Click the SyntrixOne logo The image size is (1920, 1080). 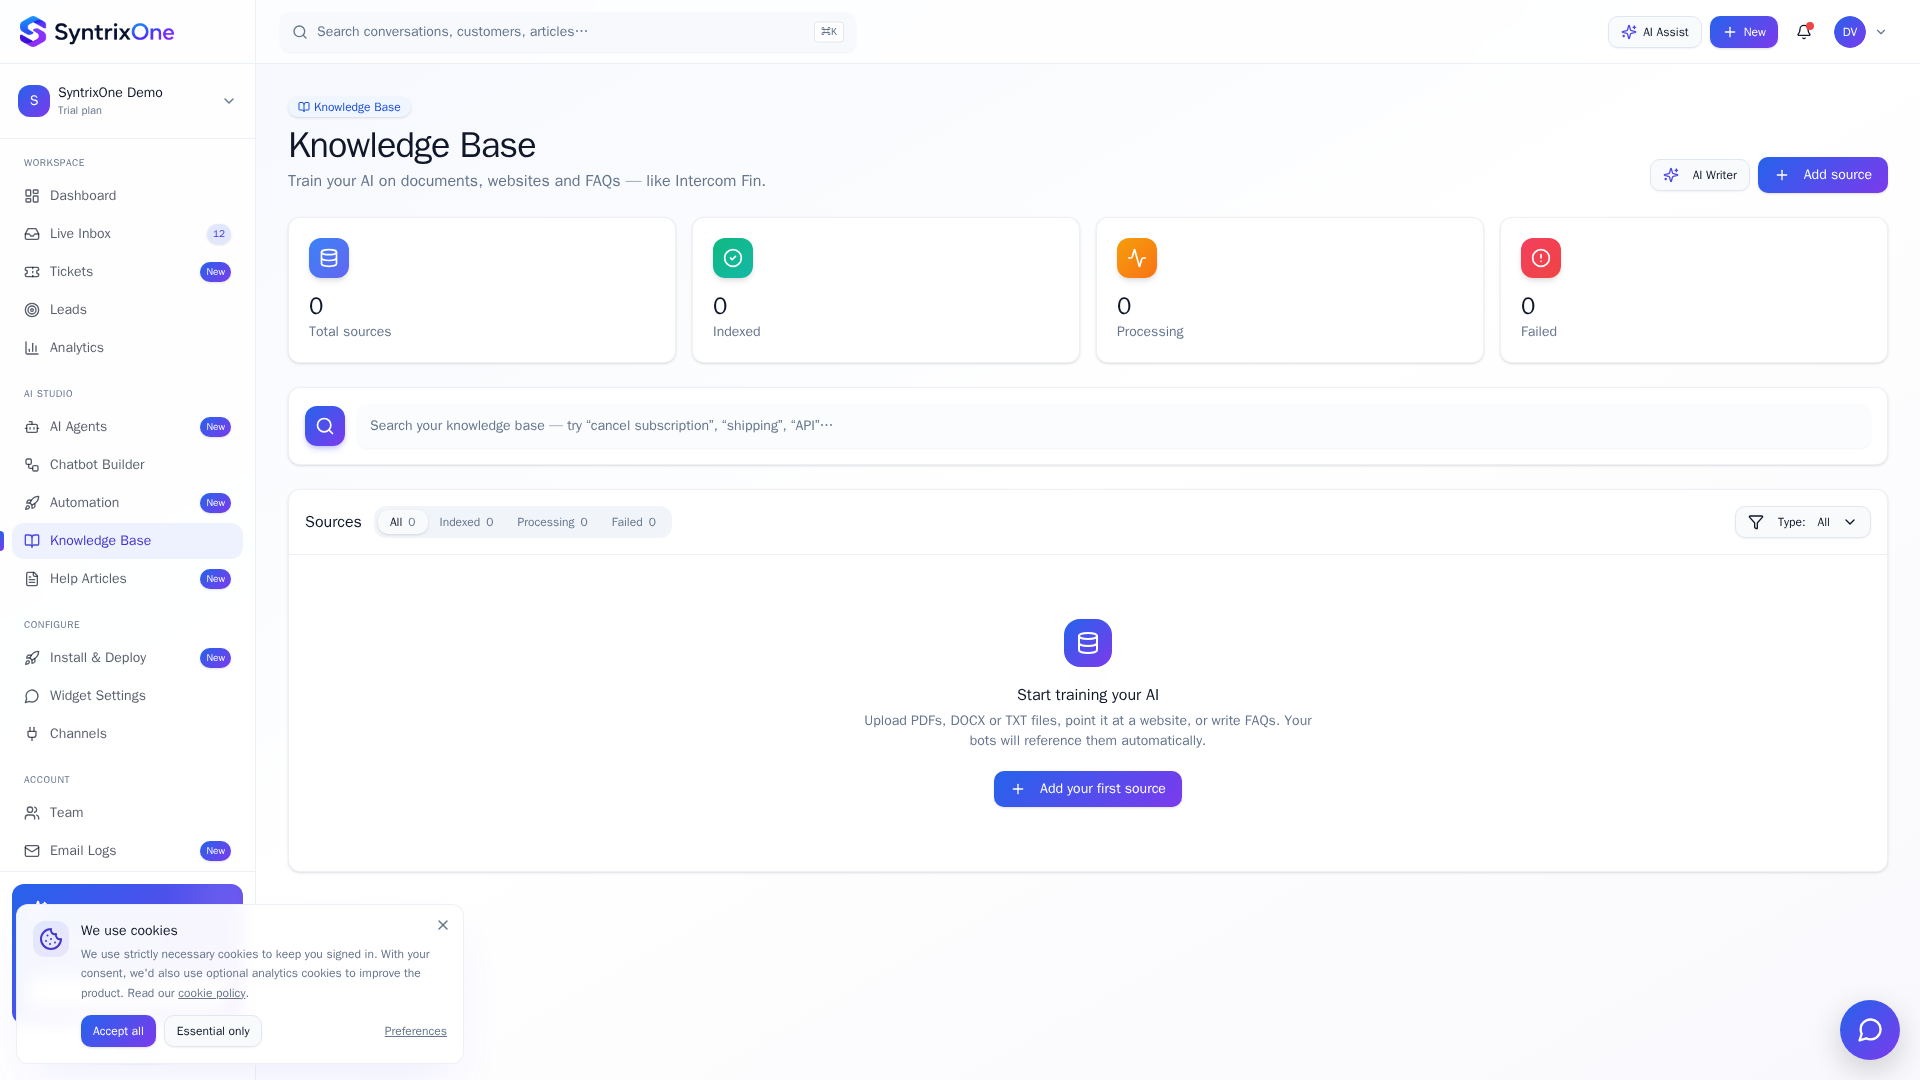coord(97,32)
